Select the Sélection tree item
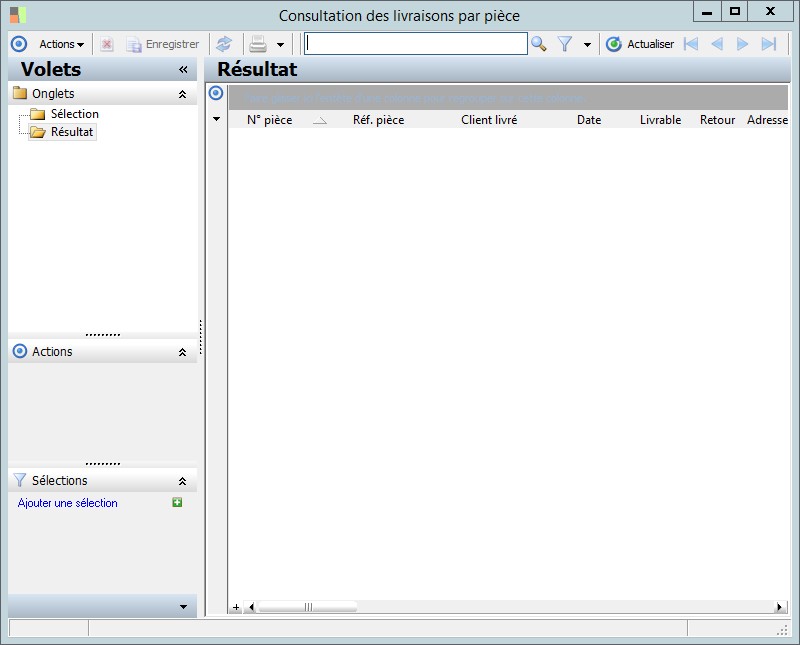 point(74,114)
